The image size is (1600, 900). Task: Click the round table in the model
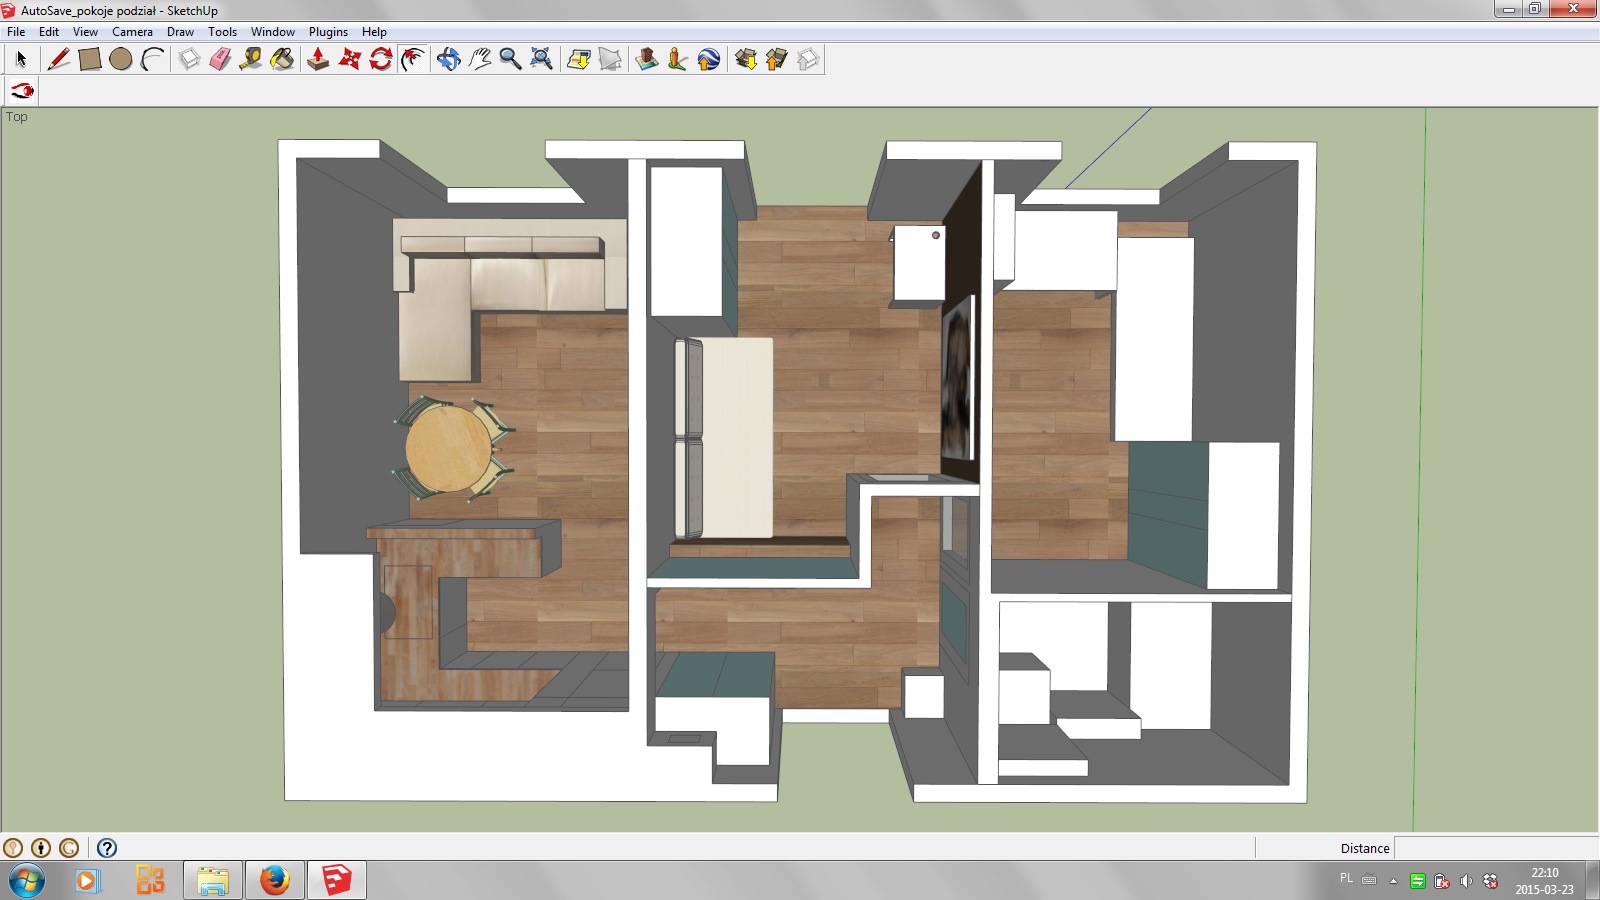tap(448, 447)
